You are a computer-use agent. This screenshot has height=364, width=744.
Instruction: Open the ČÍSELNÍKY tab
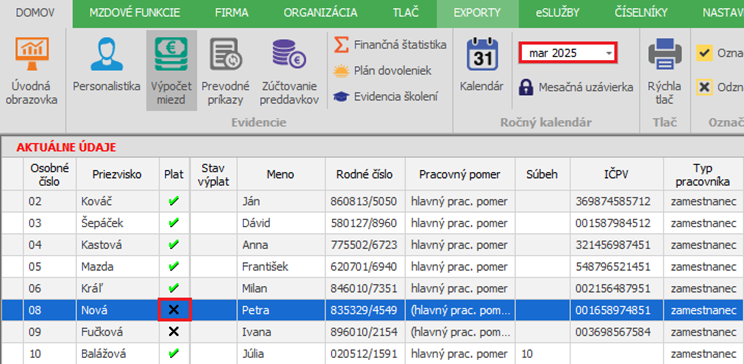point(641,13)
